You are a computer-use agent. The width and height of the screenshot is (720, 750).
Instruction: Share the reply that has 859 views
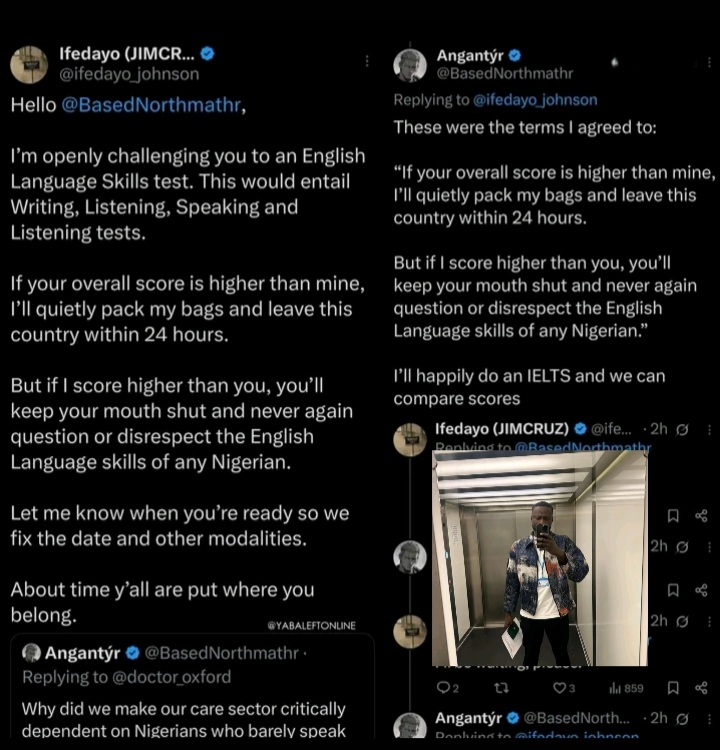(701, 687)
